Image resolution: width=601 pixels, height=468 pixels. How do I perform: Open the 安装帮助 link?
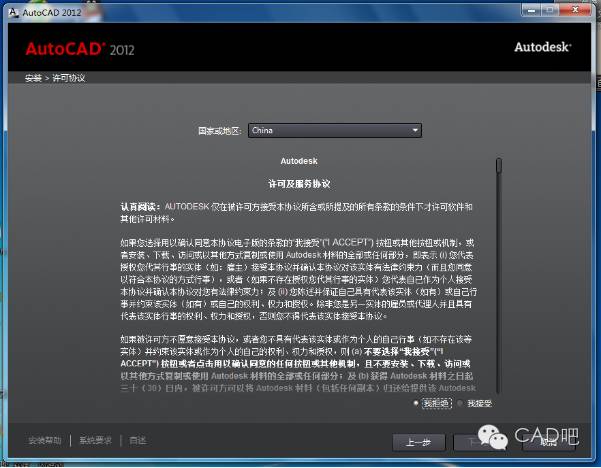tap(45, 441)
